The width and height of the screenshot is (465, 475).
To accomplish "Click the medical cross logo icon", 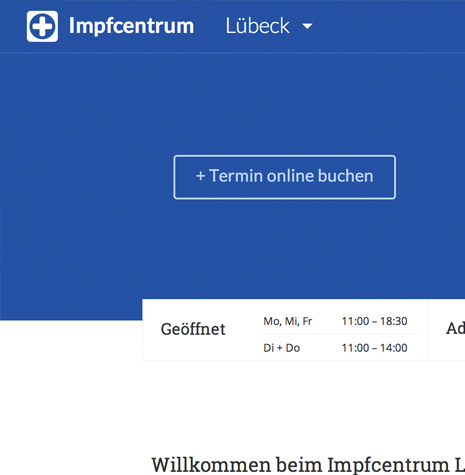I will [x=42, y=26].
